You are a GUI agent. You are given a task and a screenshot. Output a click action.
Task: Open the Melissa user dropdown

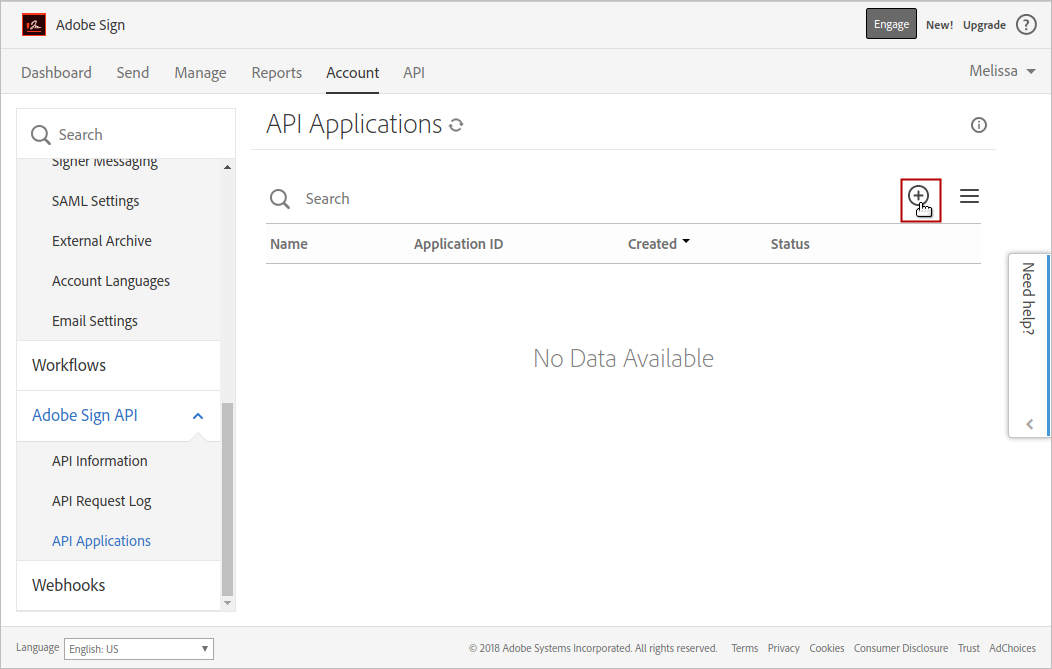click(1002, 72)
